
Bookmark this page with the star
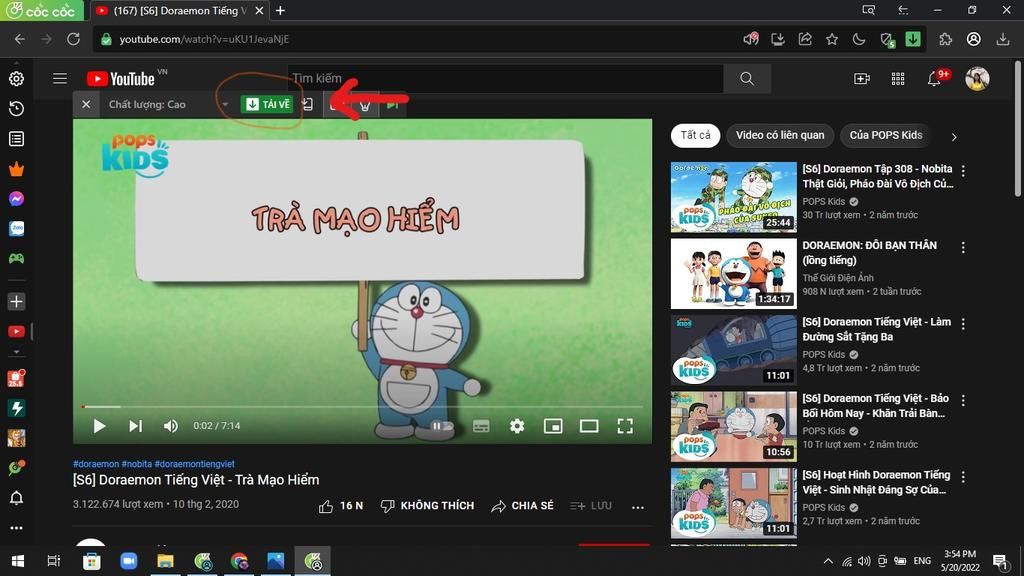(x=832, y=39)
